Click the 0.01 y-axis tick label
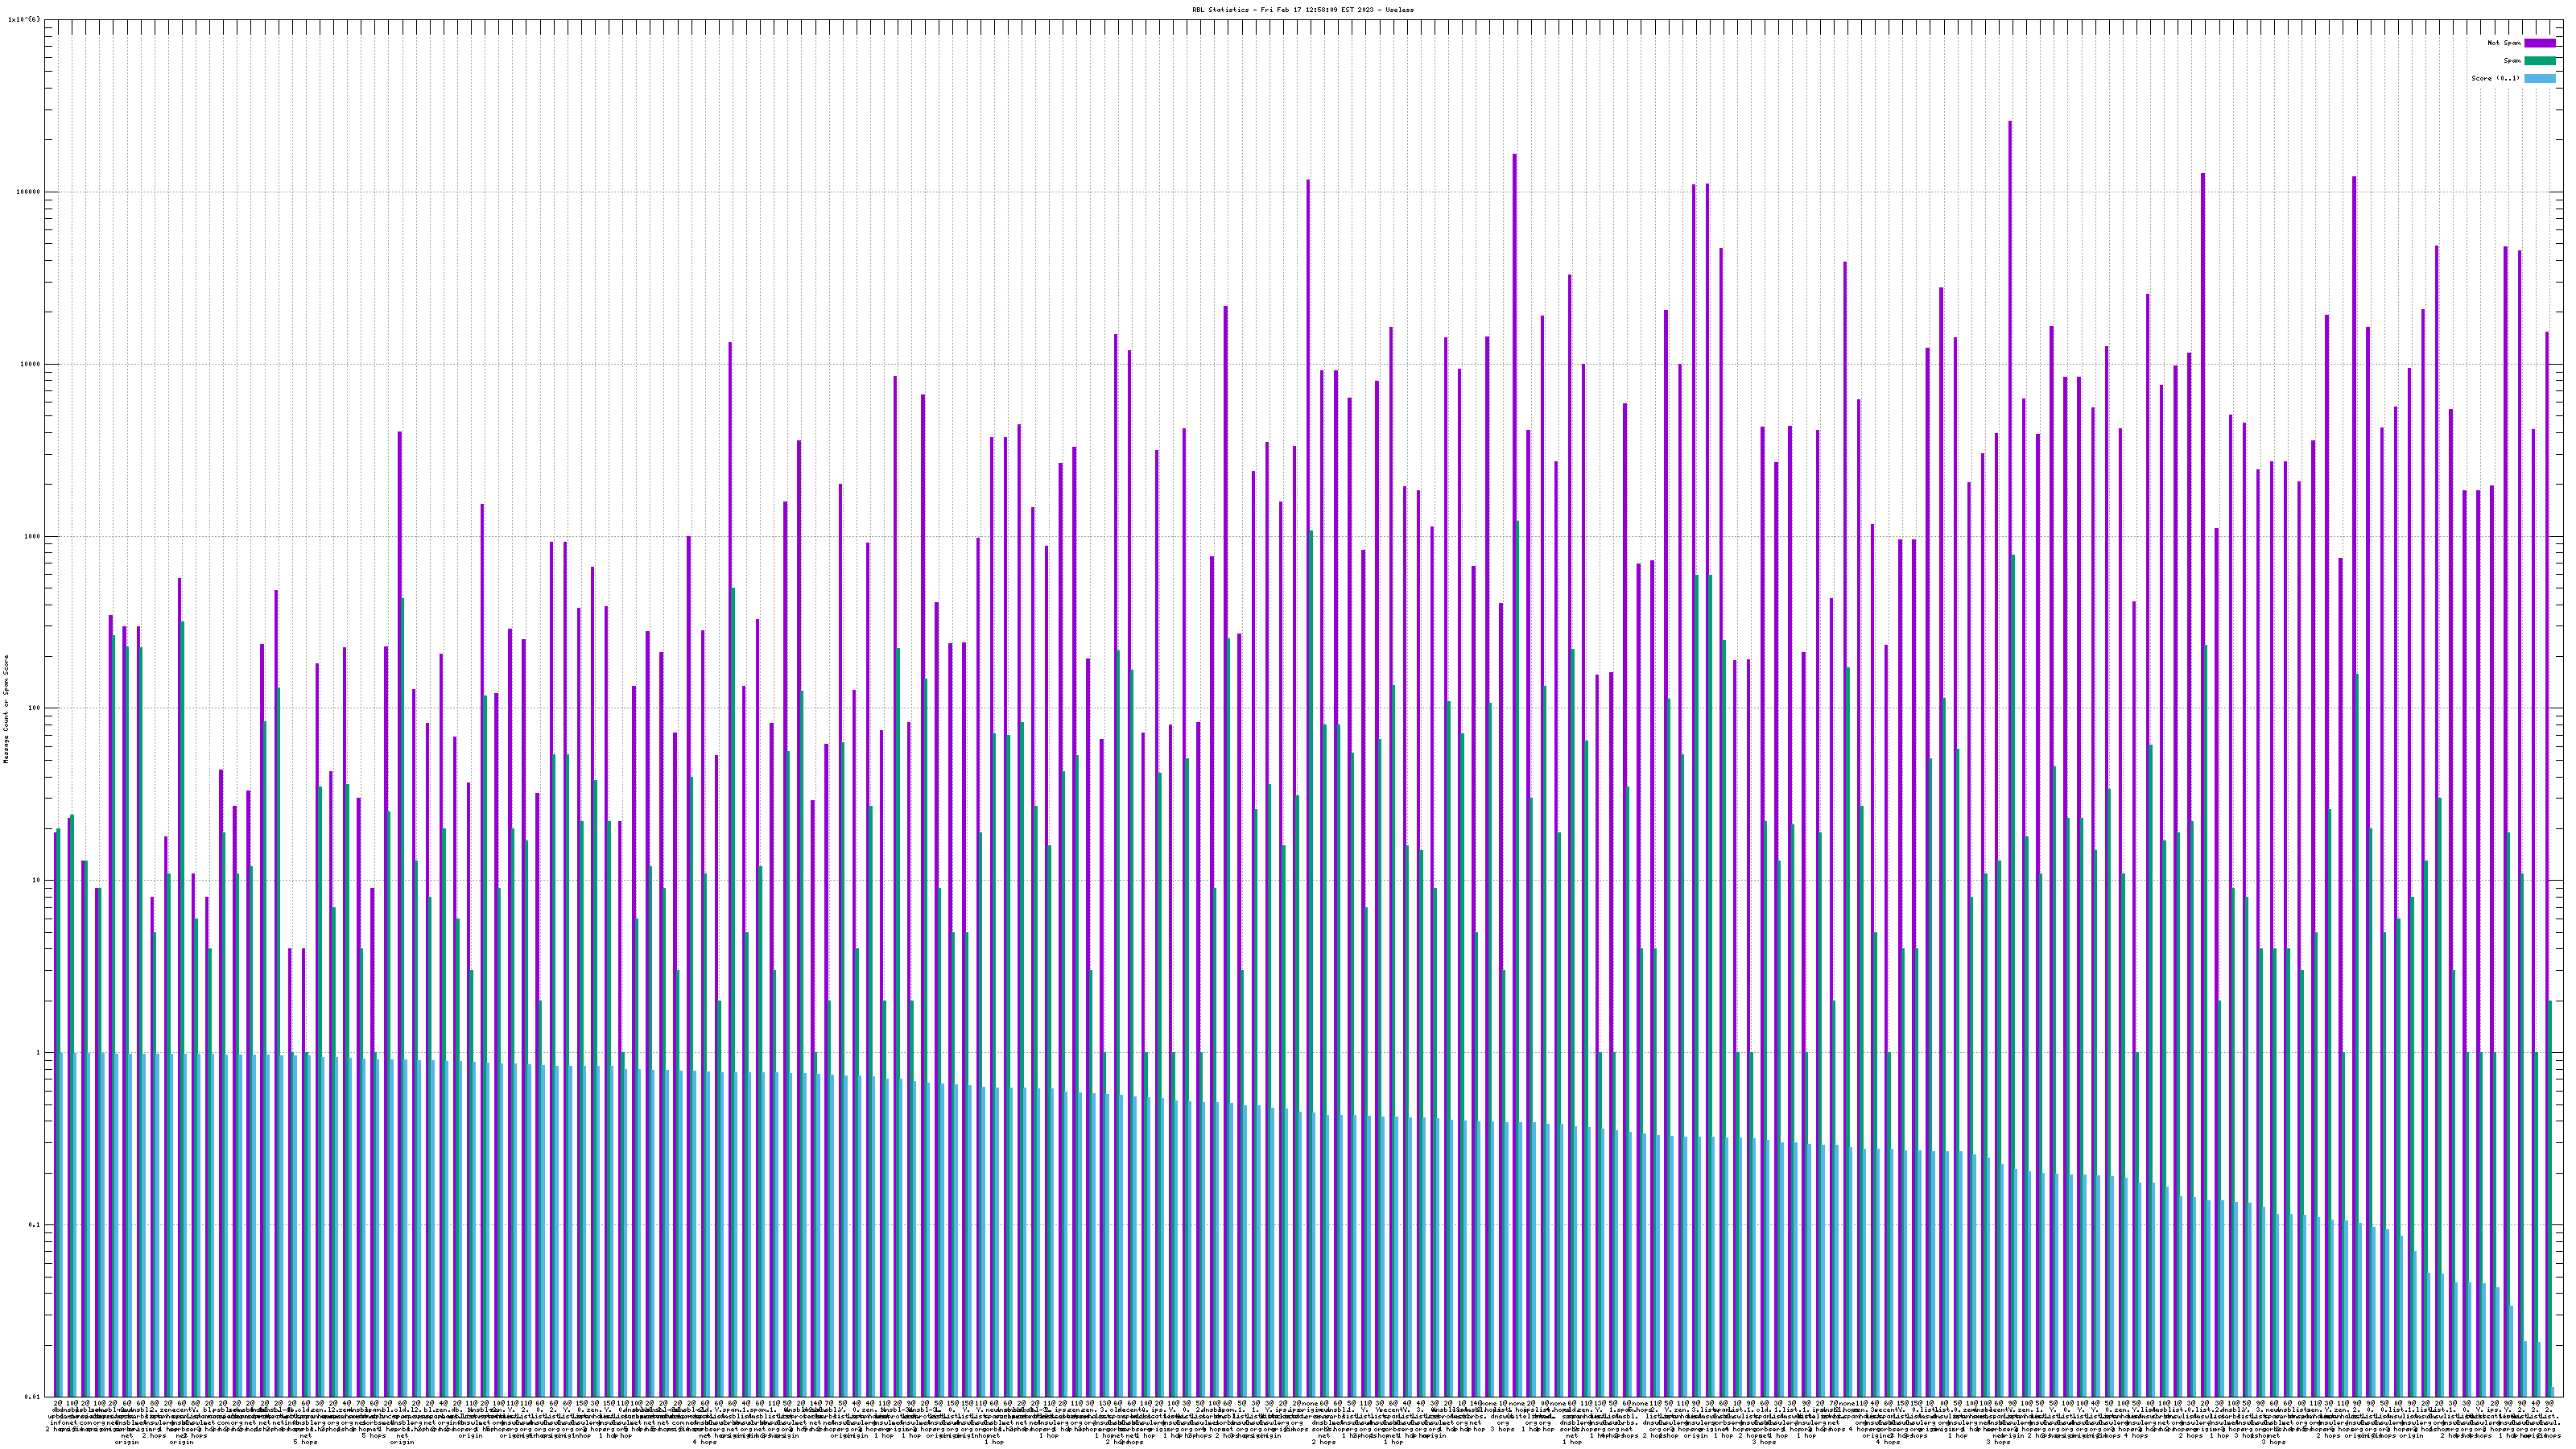Image resolution: width=2576 pixels, height=1449 pixels. [31, 1397]
